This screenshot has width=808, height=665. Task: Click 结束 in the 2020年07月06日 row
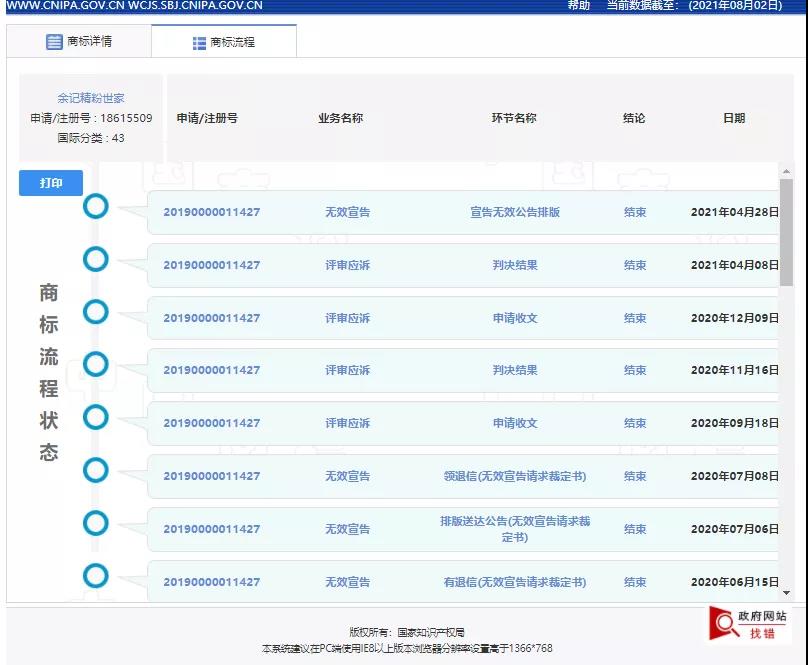[x=635, y=529]
